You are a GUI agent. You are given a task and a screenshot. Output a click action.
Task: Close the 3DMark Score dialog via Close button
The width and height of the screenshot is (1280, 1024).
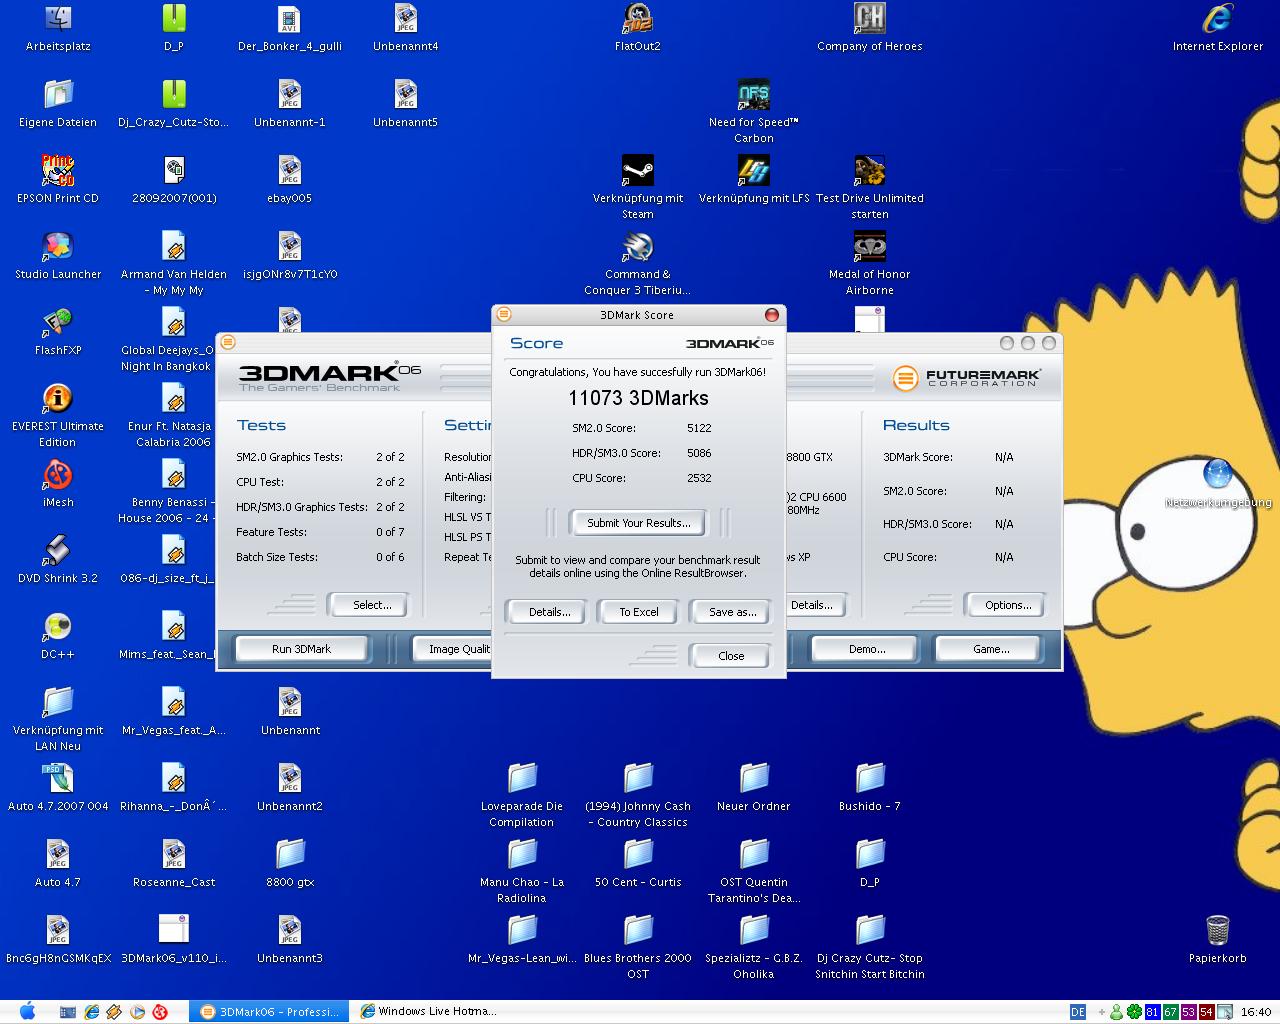pos(731,656)
